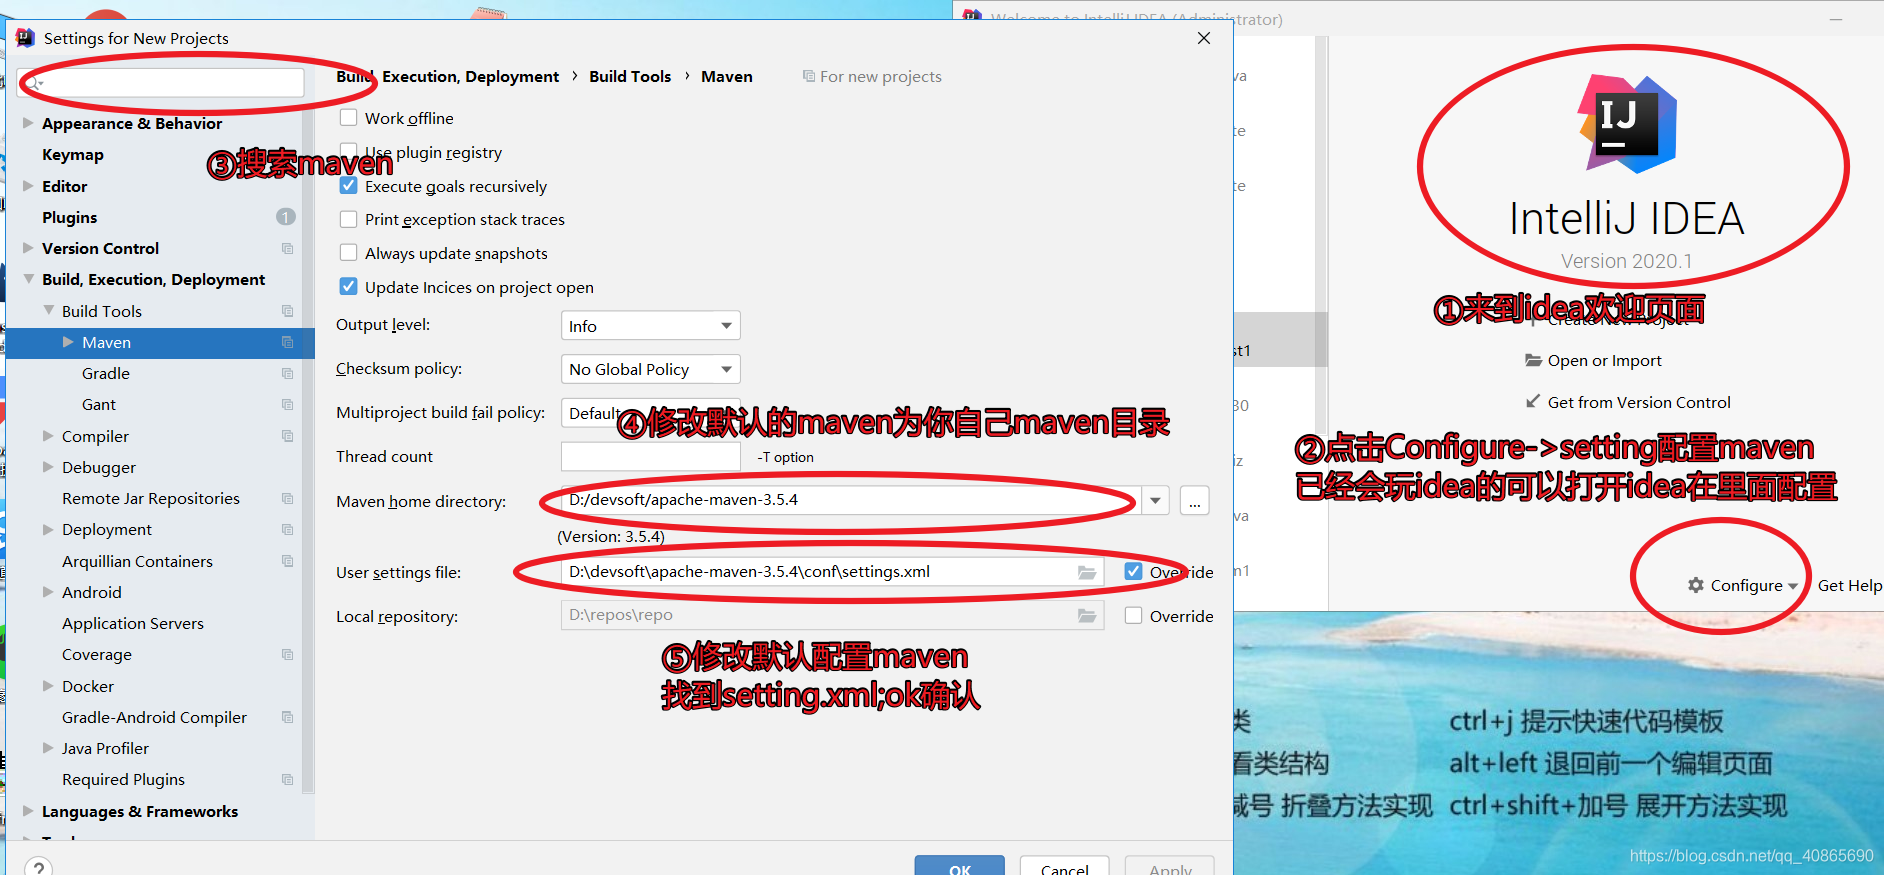Click the search magnifier icon in settings search

pyautogui.click(x=33, y=83)
